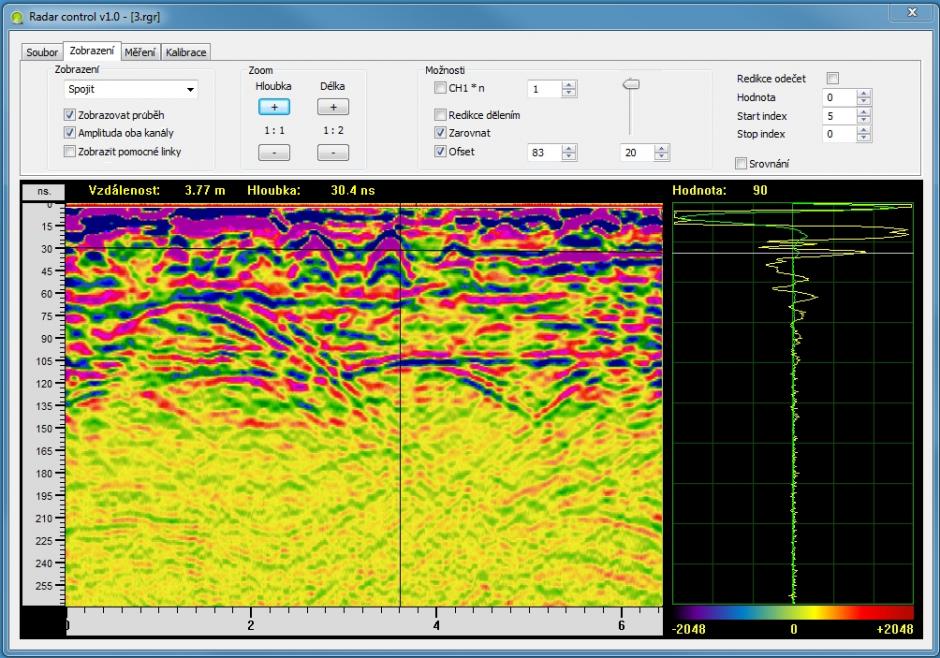Click the Hloubka zoom-out minus button
This screenshot has width=940, height=658.
[x=273, y=152]
